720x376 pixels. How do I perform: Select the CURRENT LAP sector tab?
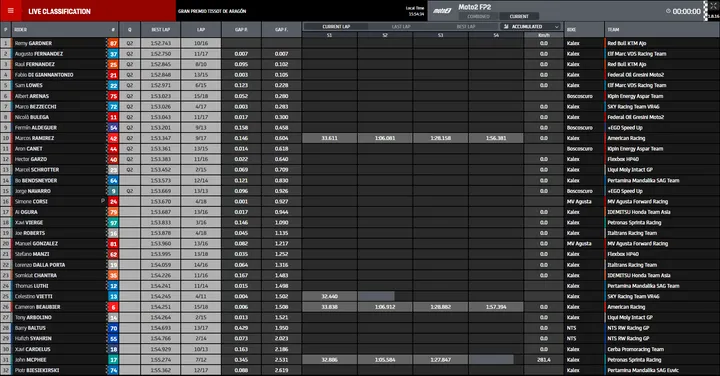point(336,27)
